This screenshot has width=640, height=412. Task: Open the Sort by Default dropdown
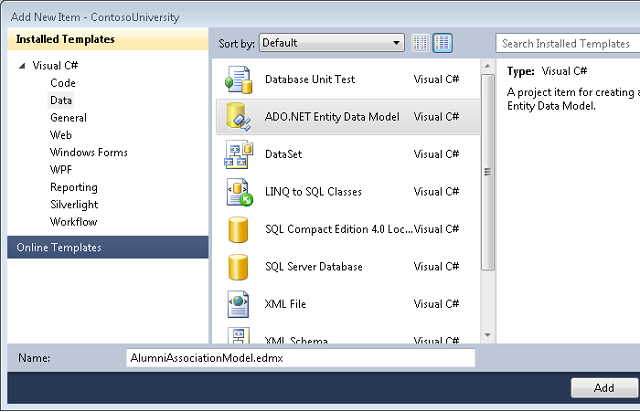tap(332, 43)
